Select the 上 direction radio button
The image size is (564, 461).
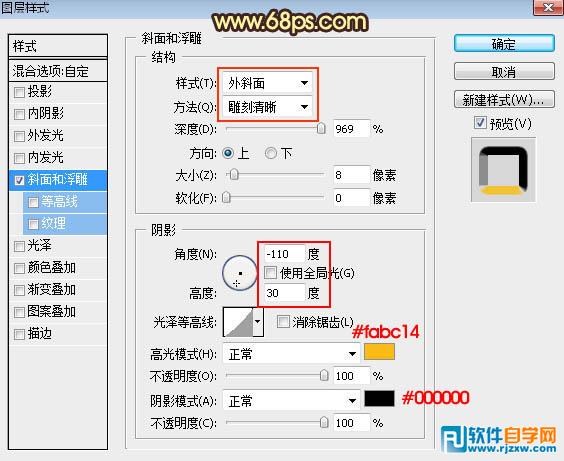[x=228, y=153]
